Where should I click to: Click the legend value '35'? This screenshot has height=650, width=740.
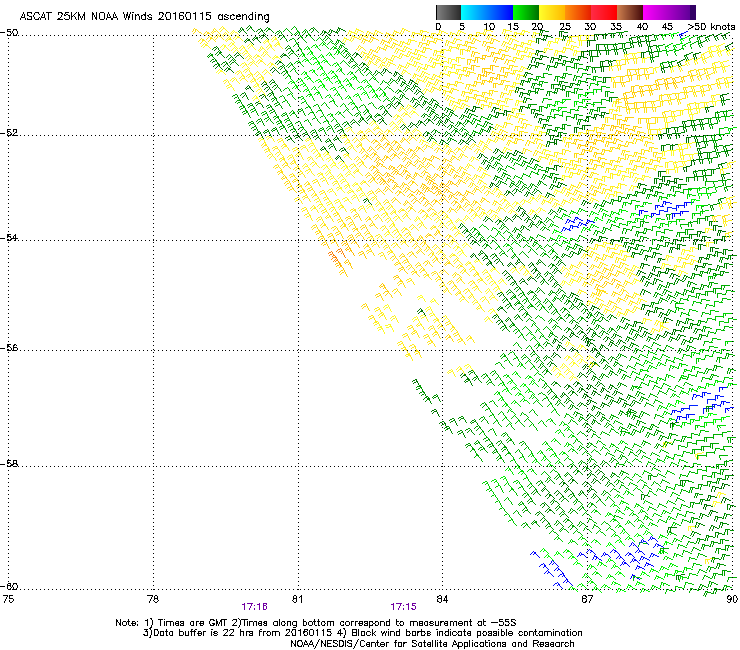tap(616, 27)
